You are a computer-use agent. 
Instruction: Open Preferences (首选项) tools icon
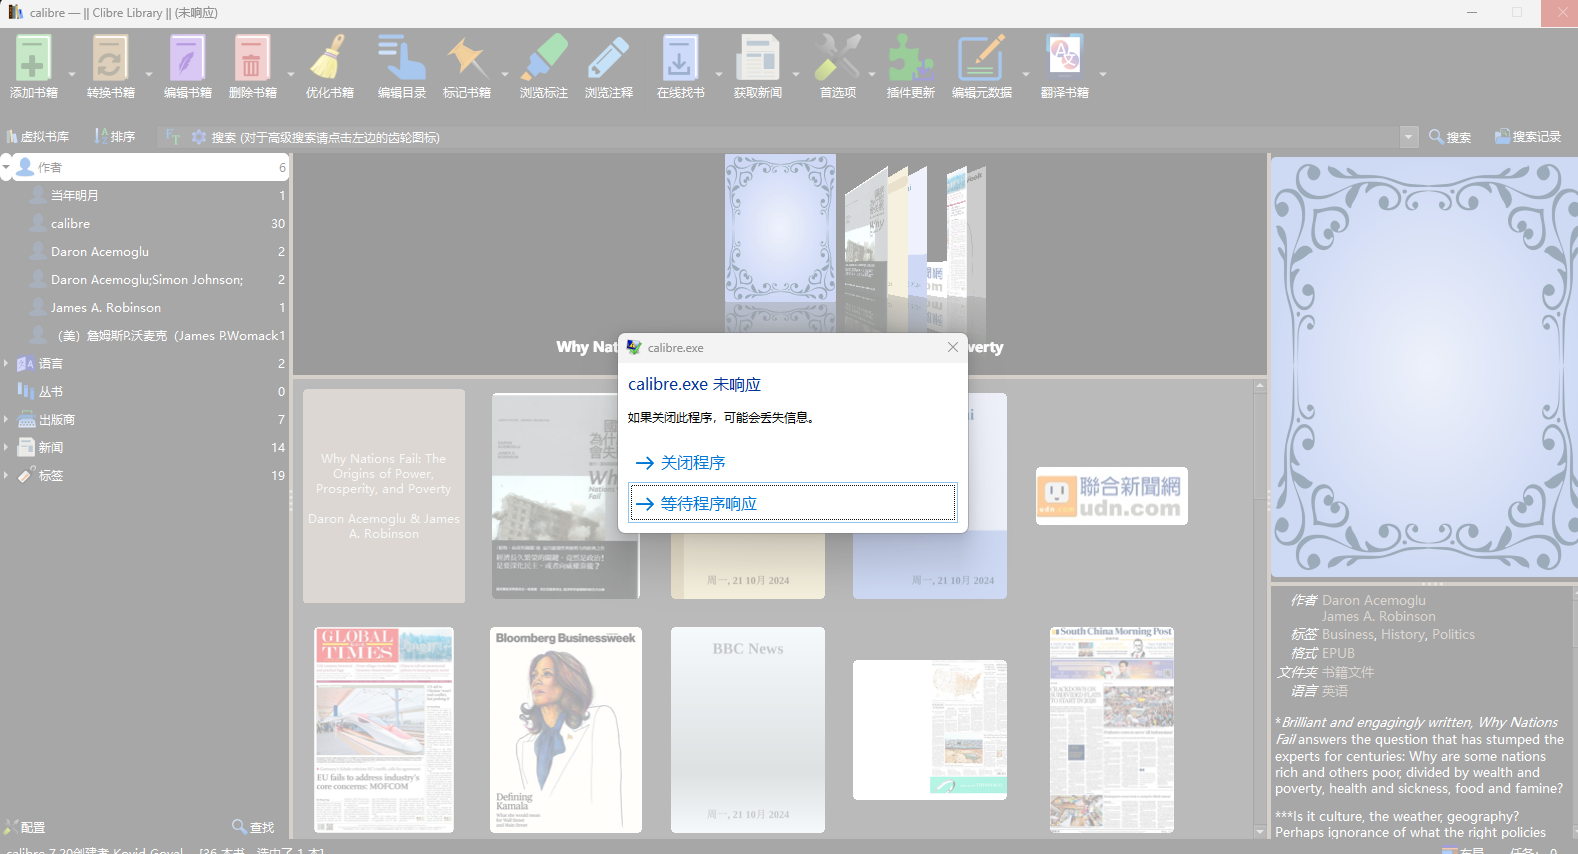pos(838,58)
